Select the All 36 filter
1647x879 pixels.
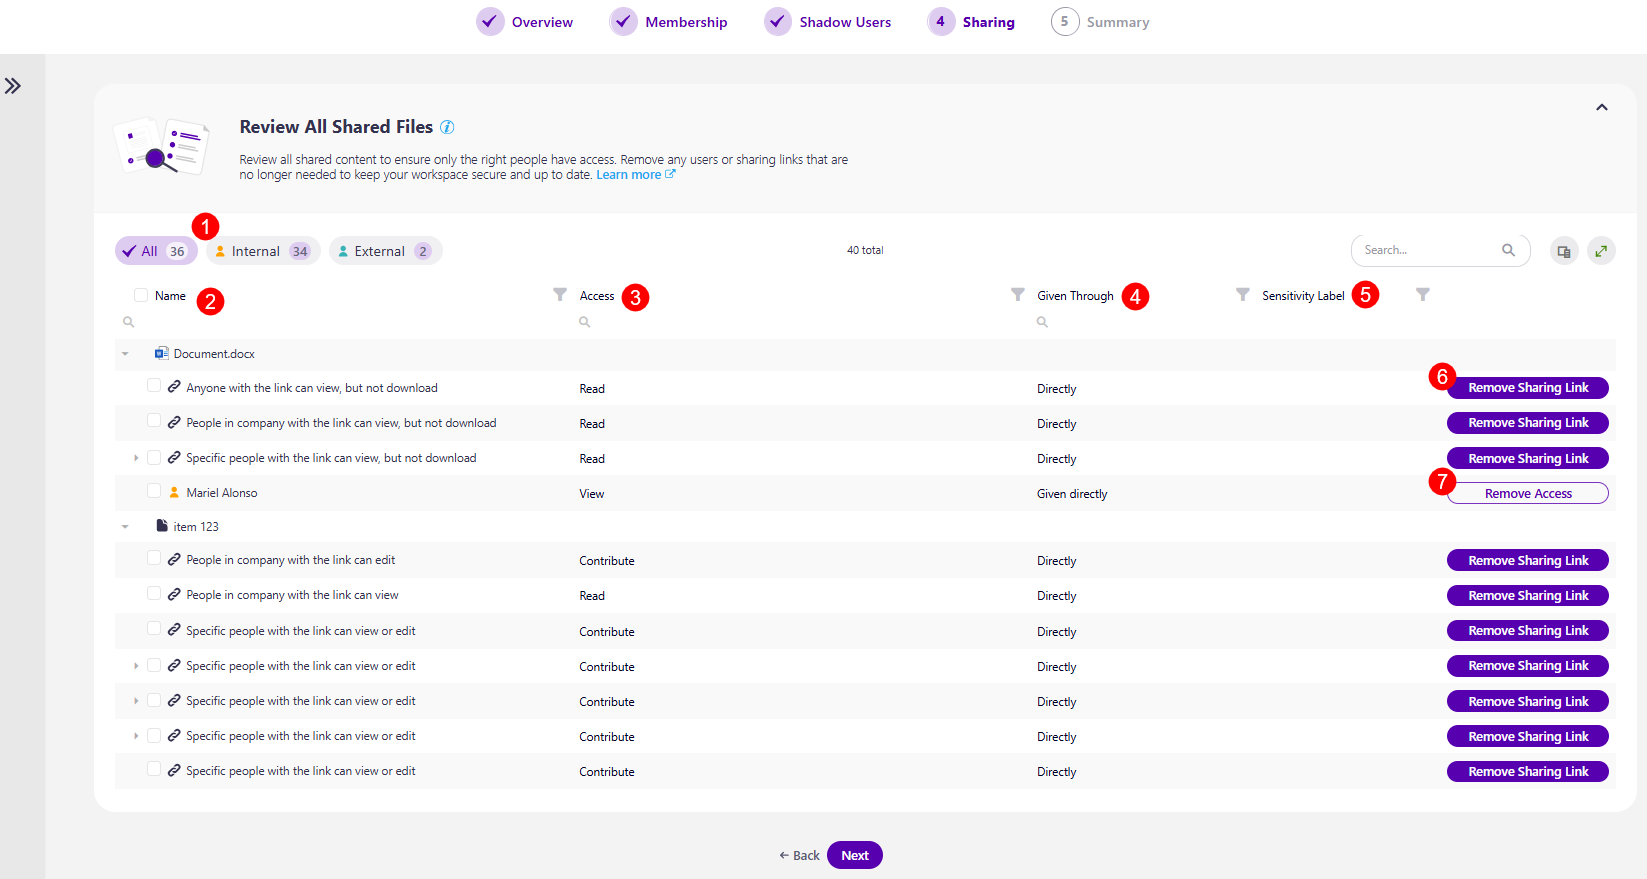pos(156,251)
